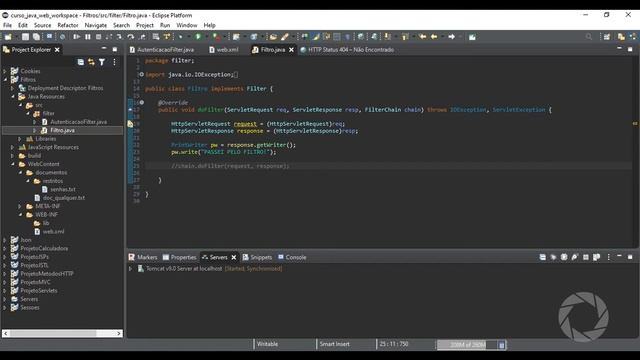Minimize the Project Explorer panel

[104, 49]
